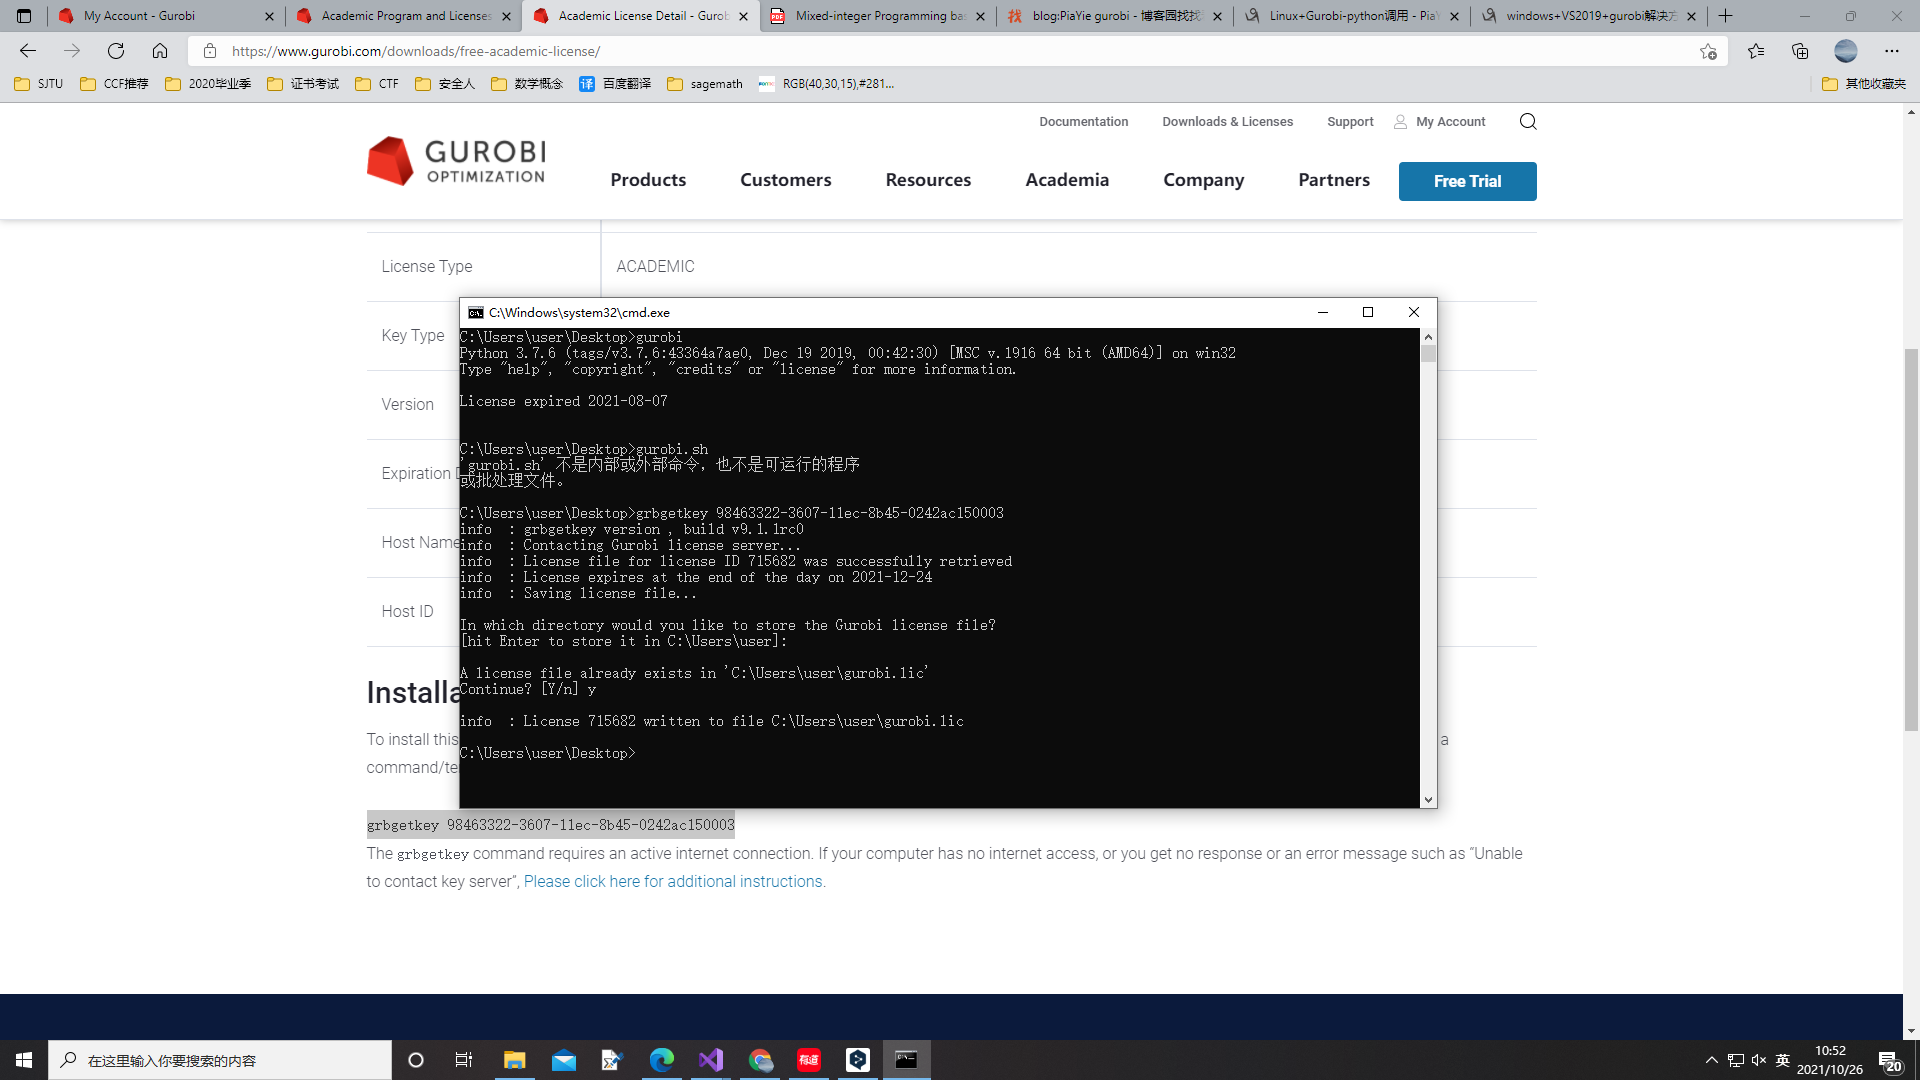Add this page to favorites star
This screenshot has width=1920, height=1080.
tap(1708, 51)
